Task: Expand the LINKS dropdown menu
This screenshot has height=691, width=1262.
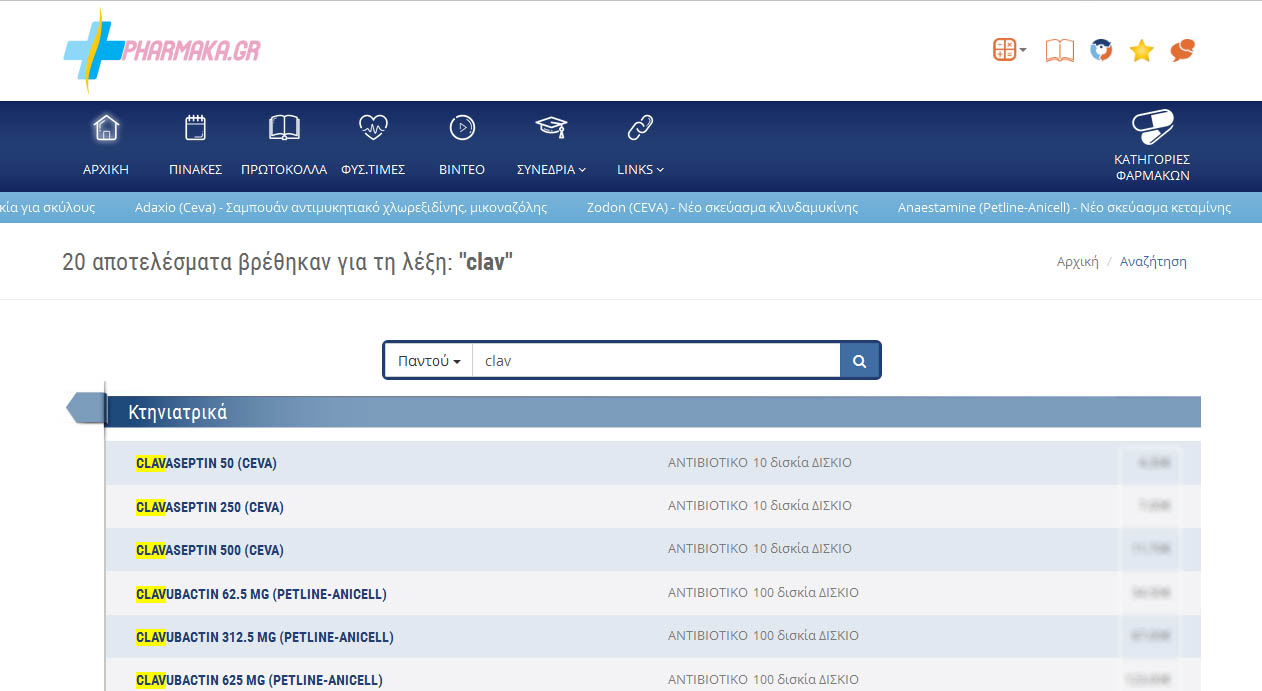Action: [x=640, y=146]
